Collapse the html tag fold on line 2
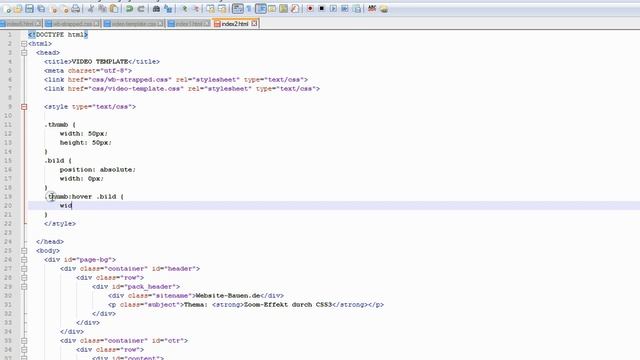This screenshot has height=360, width=640. 24,44
